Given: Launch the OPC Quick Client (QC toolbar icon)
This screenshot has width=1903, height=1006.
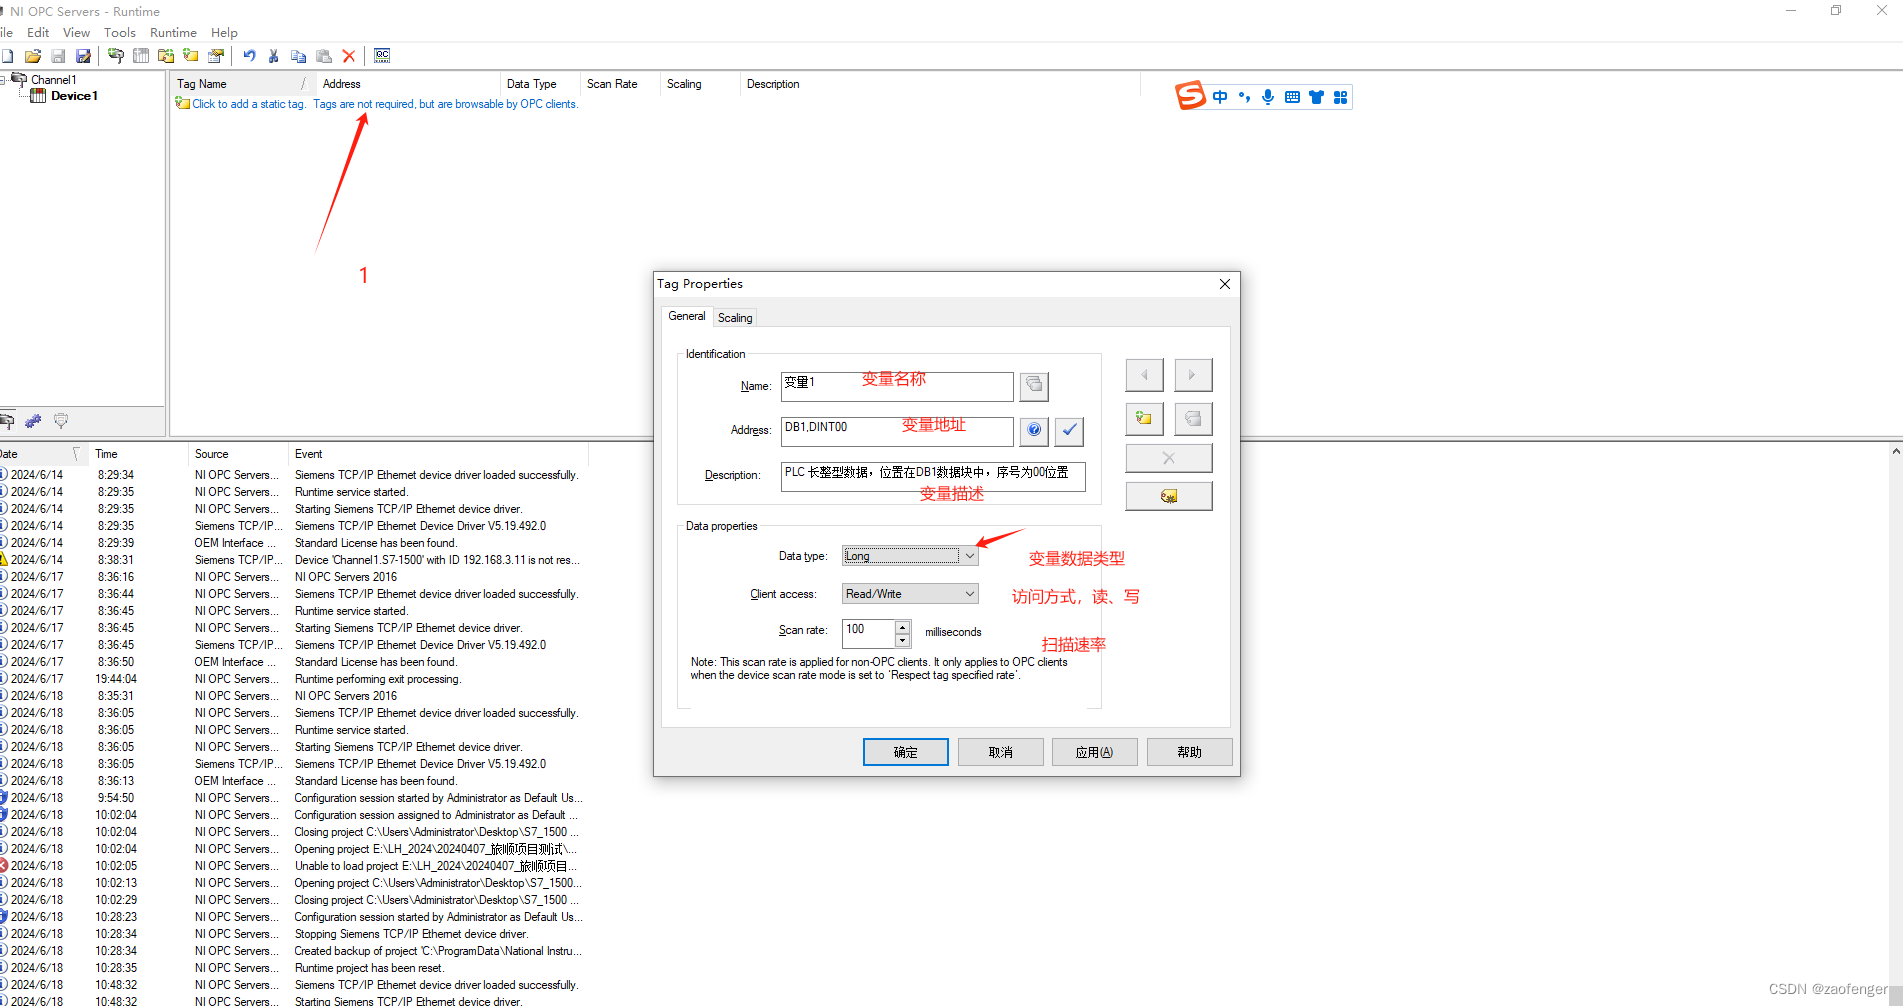Looking at the screenshot, I should (x=381, y=55).
